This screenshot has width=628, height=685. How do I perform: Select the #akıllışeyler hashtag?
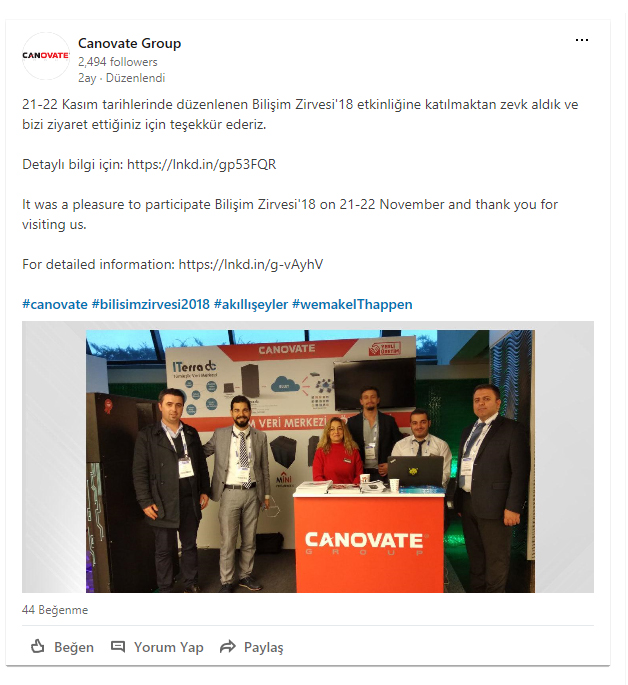(251, 304)
